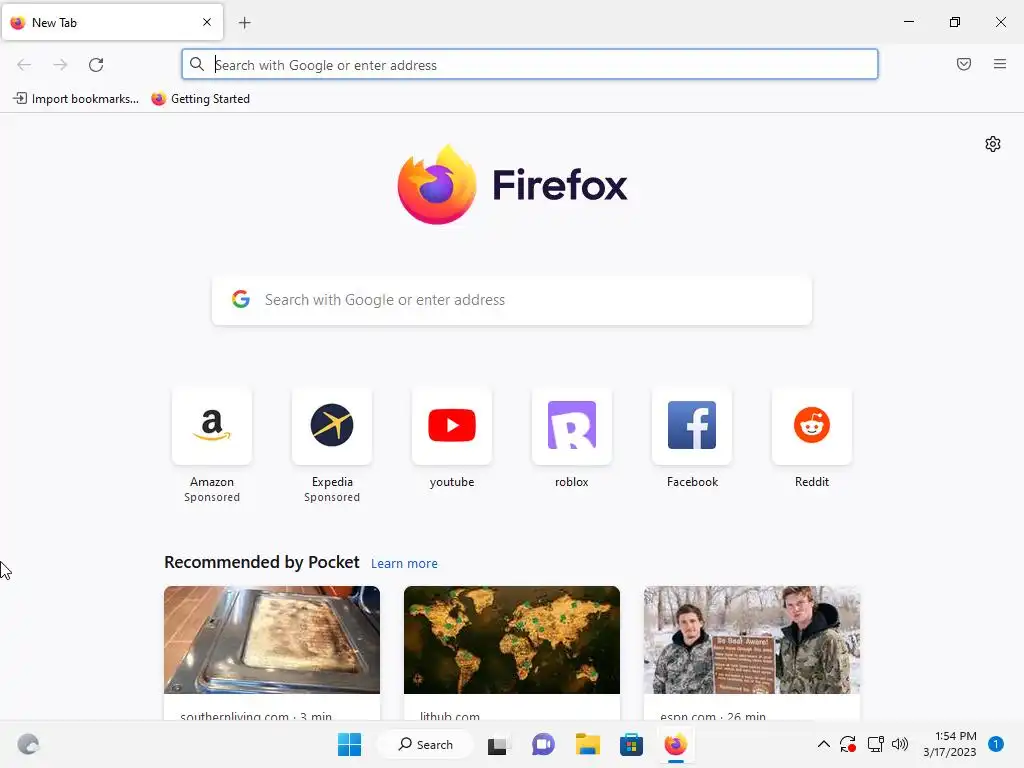Click the Forward navigation arrow
The image size is (1024, 768).
click(60, 64)
